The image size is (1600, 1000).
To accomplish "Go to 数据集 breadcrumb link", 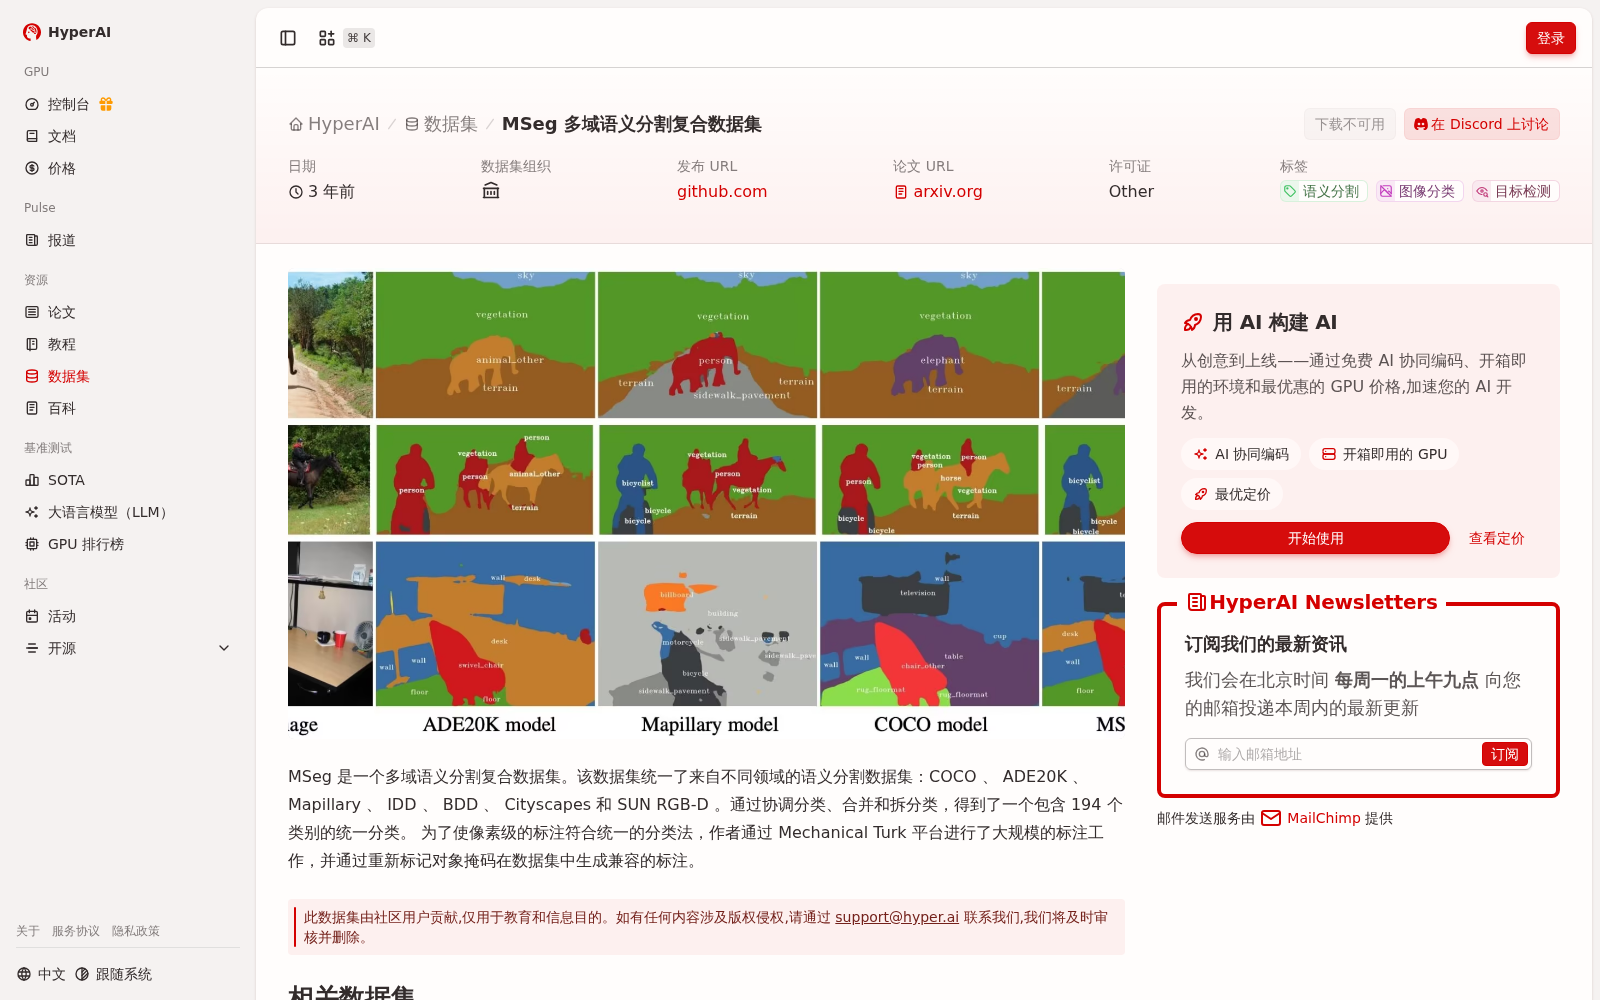I will point(441,124).
